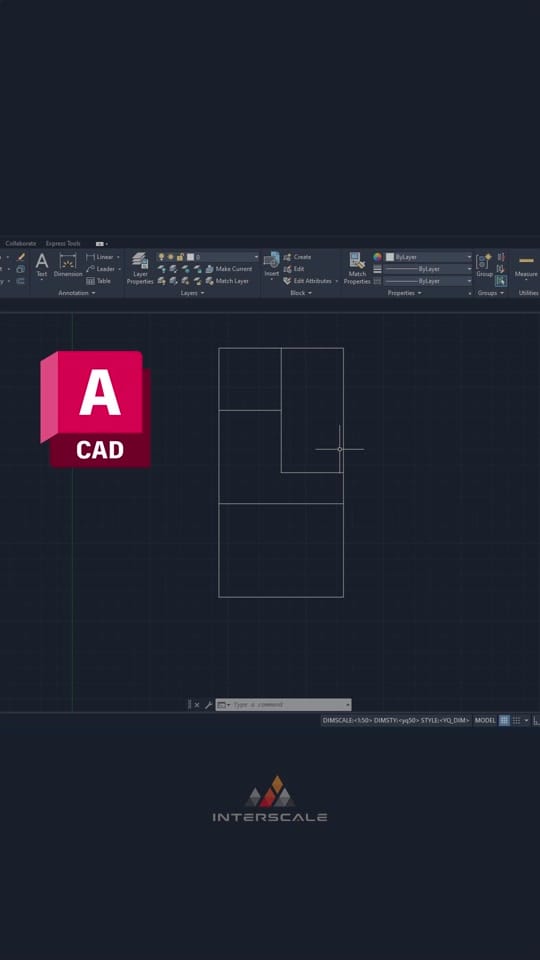This screenshot has width=540, height=960.
Task: Choose the Leader annotation tool
Action: (100, 269)
